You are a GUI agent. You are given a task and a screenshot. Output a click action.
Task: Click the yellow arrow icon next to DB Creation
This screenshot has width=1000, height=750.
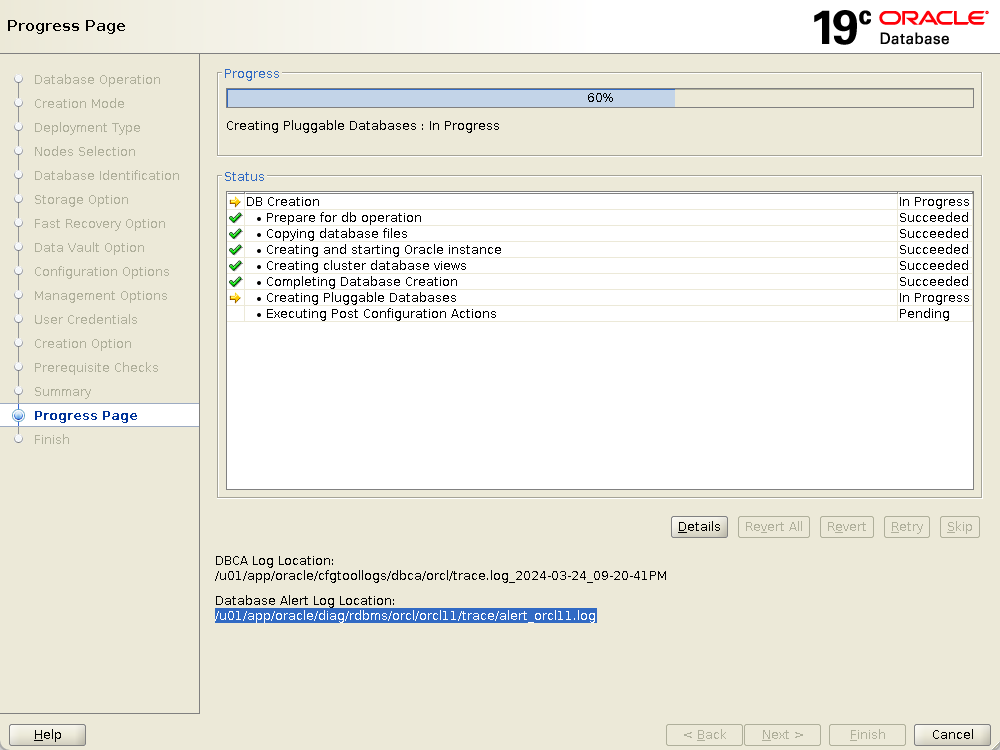(x=235, y=202)
